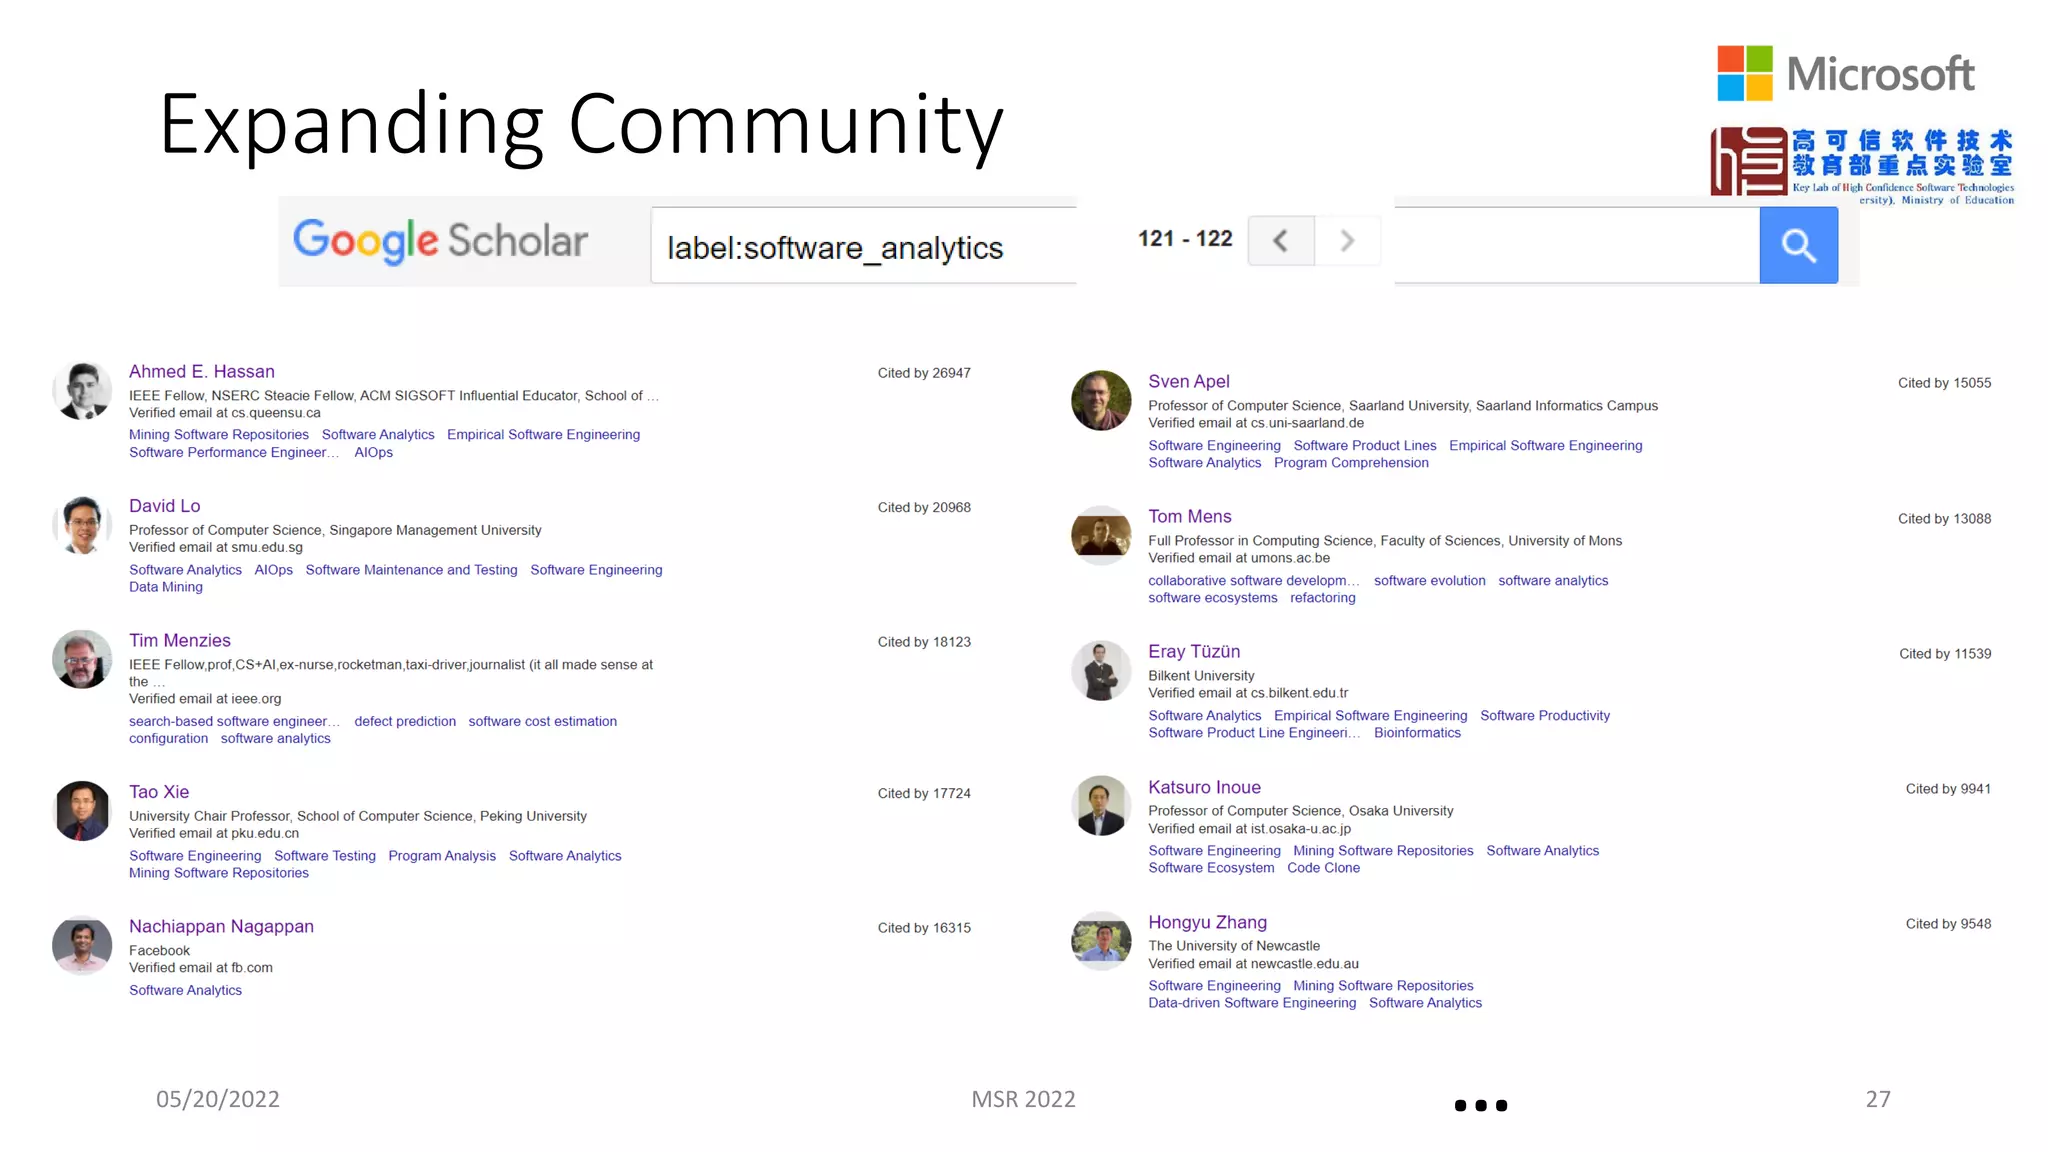
Task: Click the Program Analysis label
Action: pyautogui.click(x=442, y=855)
